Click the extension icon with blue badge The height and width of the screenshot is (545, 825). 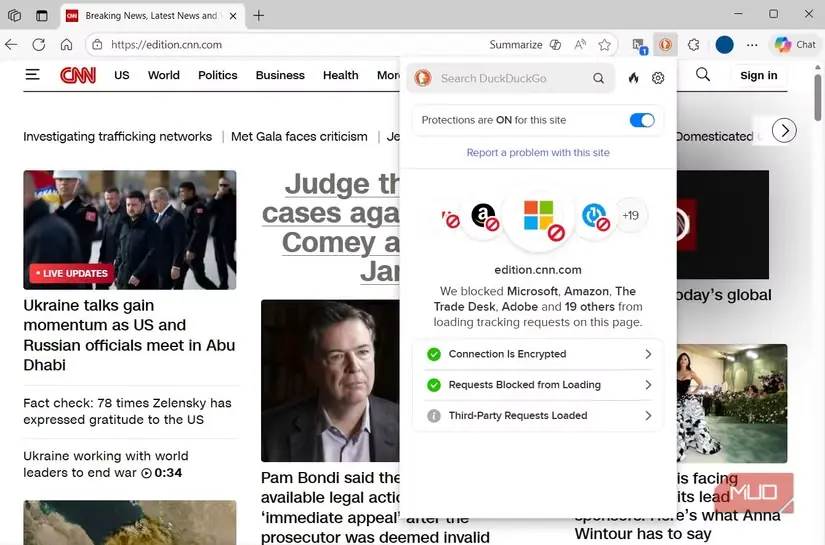click(x=639, y=46)
